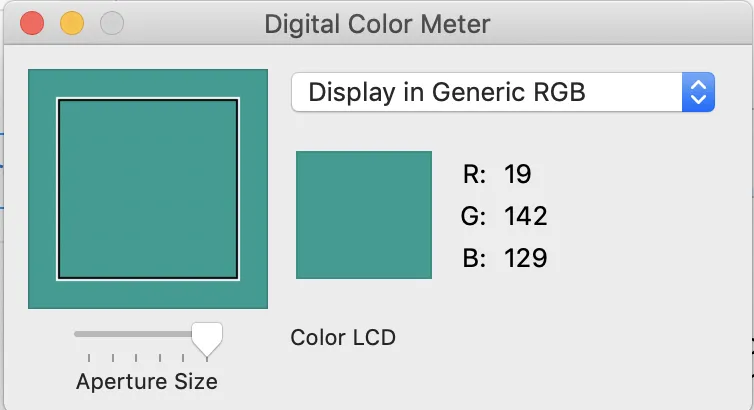Click the Aperture Size label text
This screenshot has height=410, width=754.
tap(147, 381)
